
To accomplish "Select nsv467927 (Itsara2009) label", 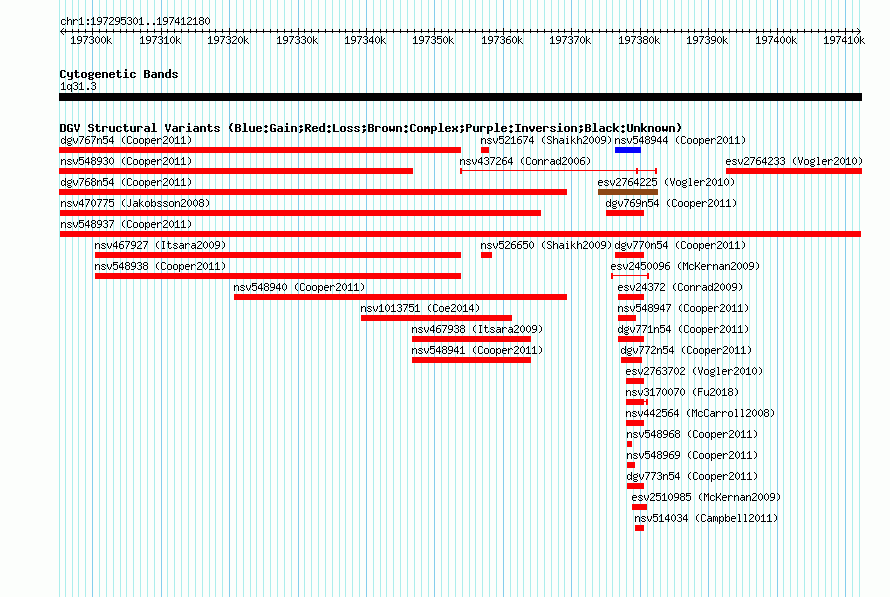I will 160,245.
